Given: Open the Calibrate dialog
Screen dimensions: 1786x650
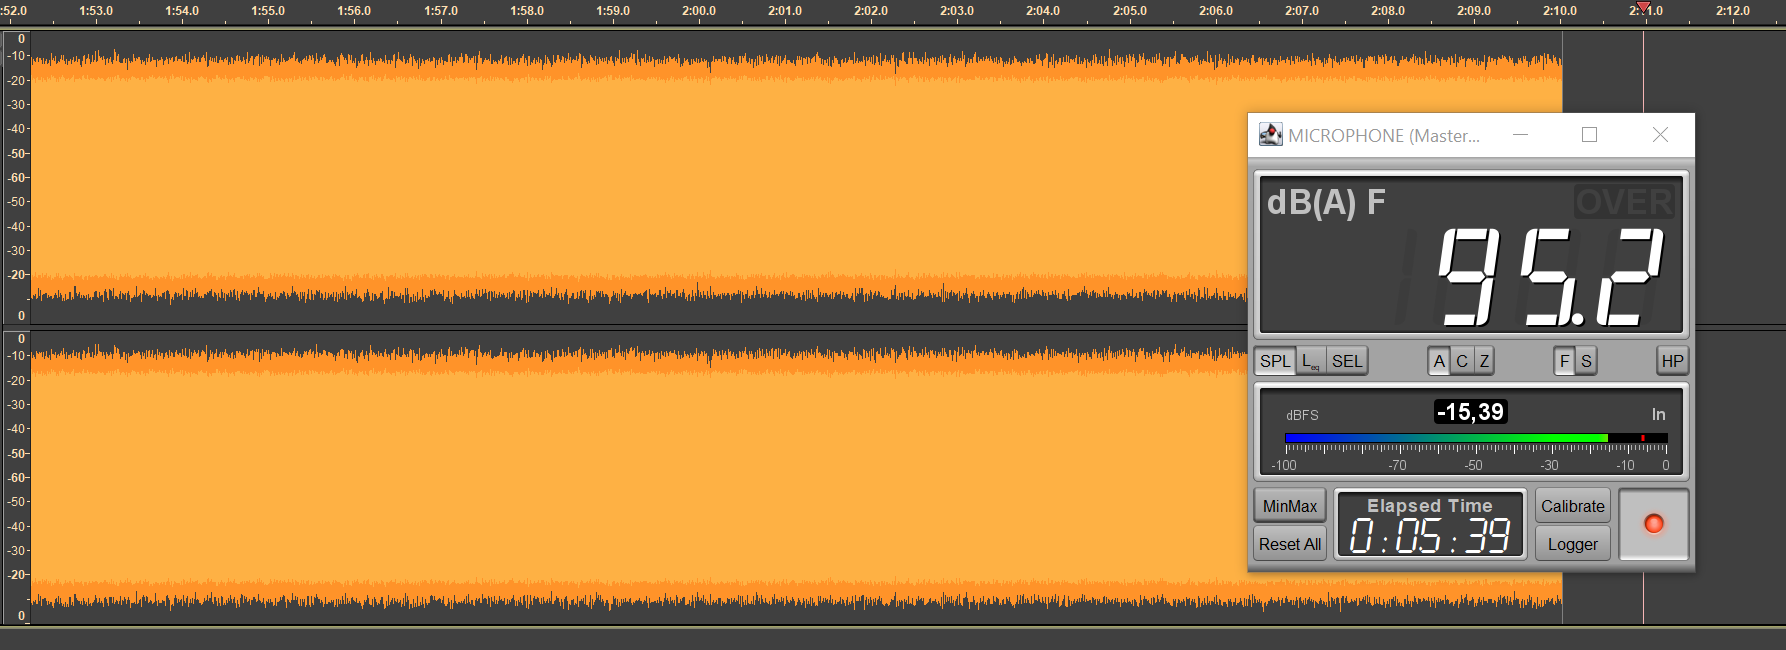Looking at the screenshot, I should click(1572, 506).
